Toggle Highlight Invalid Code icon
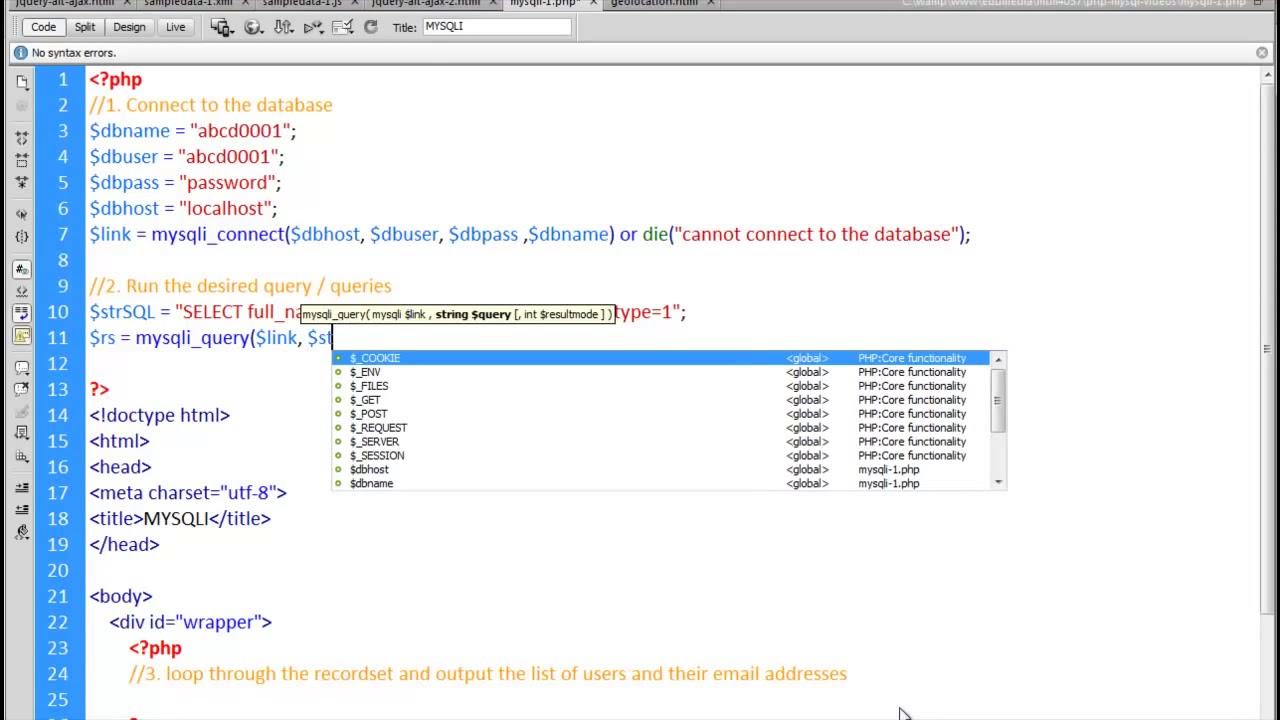Screen dimensions: 1280x720 point(22,291)
